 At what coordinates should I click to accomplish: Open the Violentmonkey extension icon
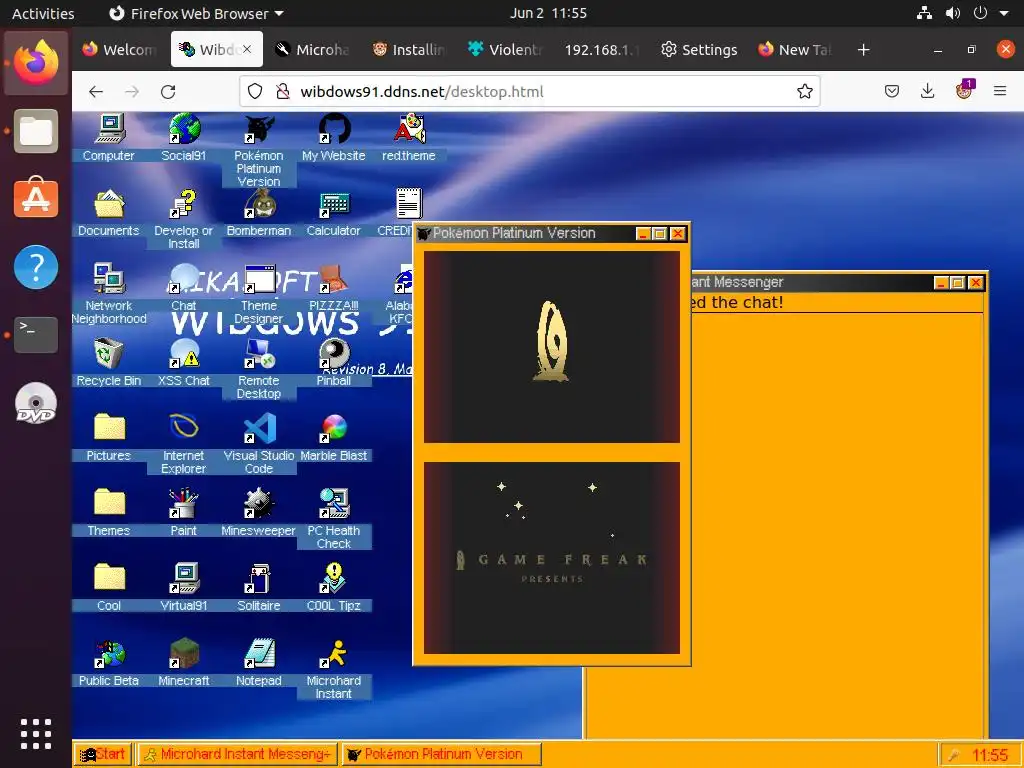[964, 90]
